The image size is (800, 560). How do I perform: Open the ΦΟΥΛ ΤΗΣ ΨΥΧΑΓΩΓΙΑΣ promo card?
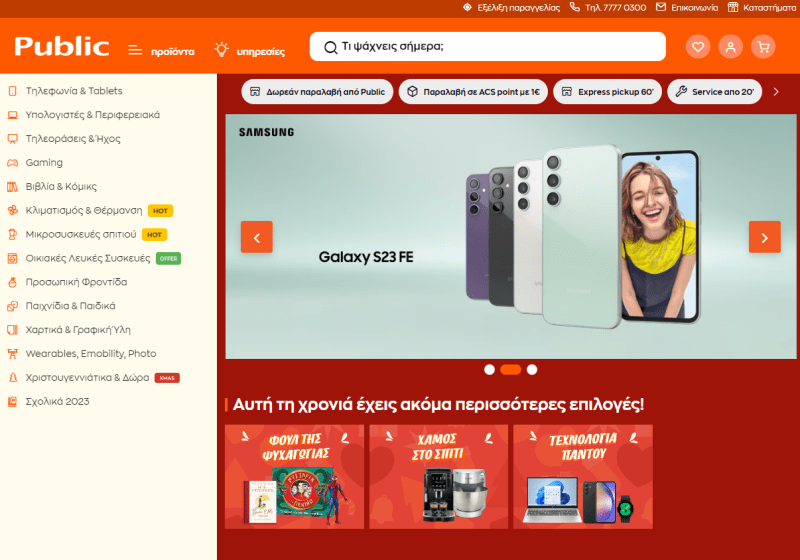point(294,477)
